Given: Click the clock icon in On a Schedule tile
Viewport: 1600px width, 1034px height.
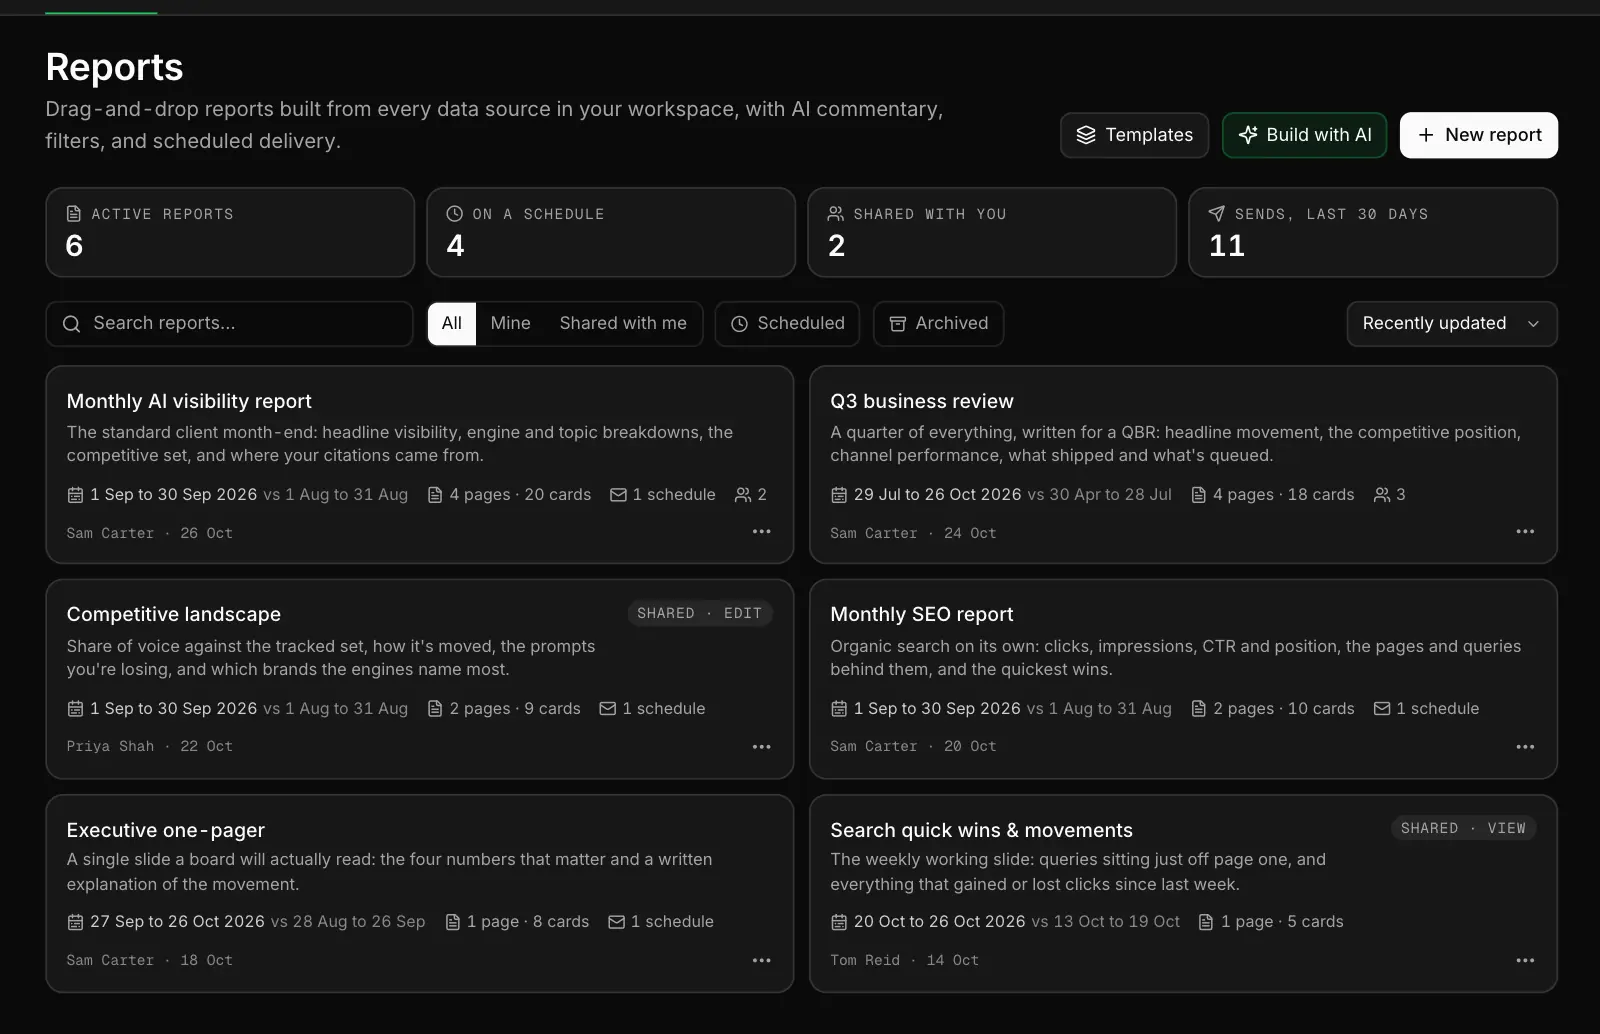Looking at the screenshot, I should click(454, 214).
